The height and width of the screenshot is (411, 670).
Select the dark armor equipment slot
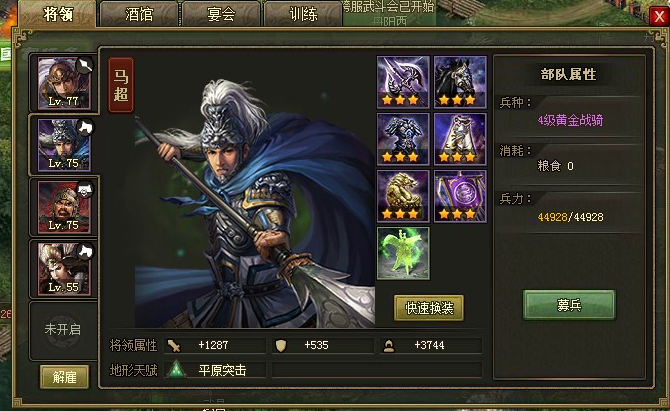[403, 139]
